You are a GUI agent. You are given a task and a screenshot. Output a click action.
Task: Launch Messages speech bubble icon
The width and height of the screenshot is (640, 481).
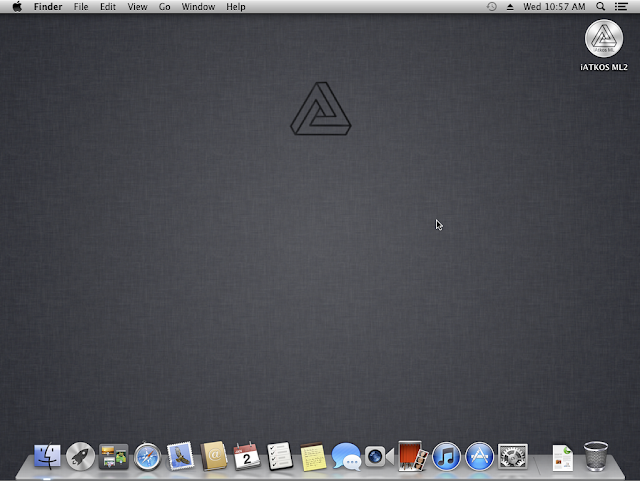click(x=346, y=457)
